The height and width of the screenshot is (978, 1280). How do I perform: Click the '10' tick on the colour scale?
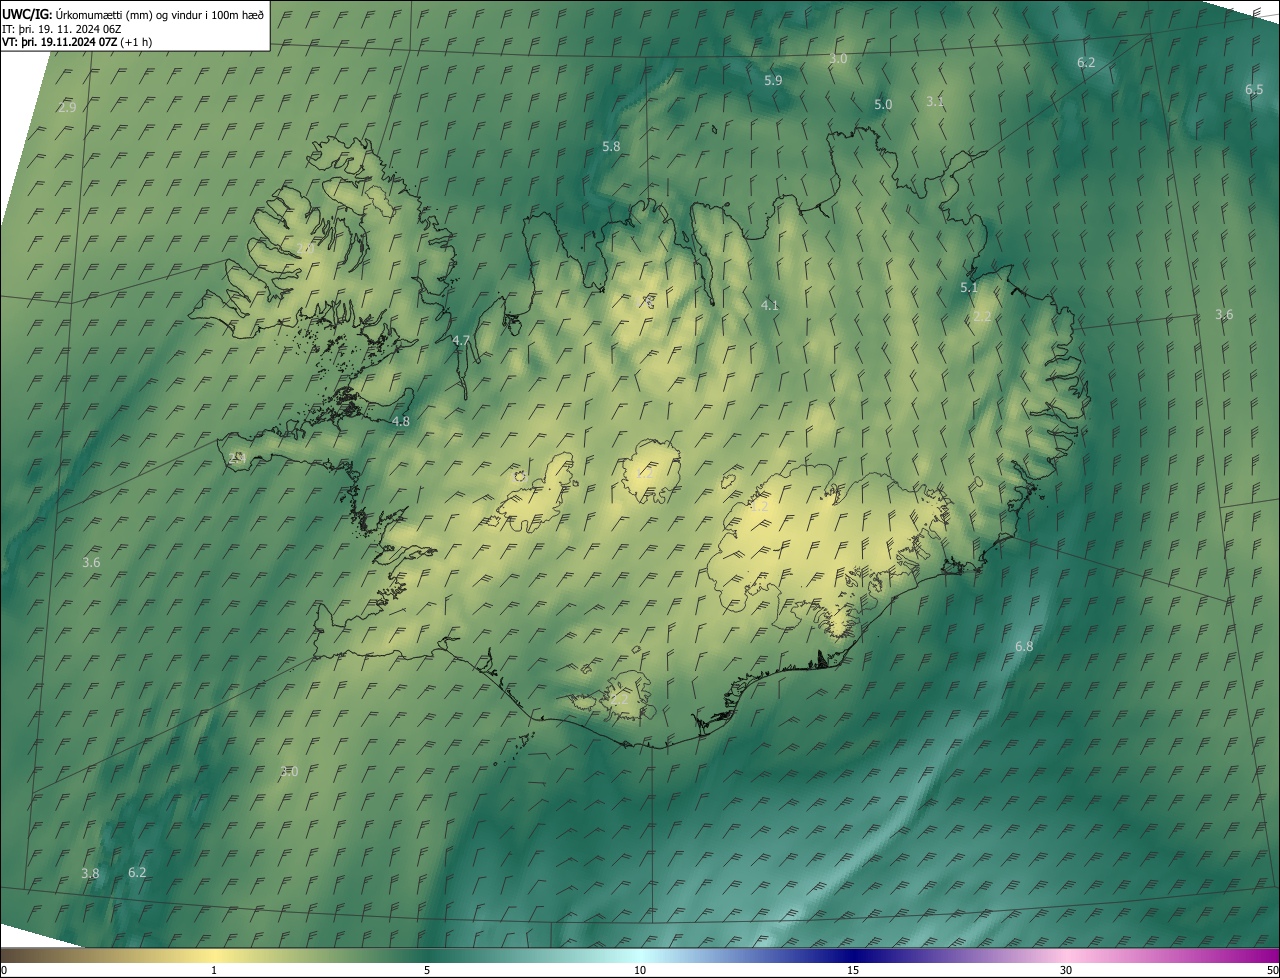(640, 970)
